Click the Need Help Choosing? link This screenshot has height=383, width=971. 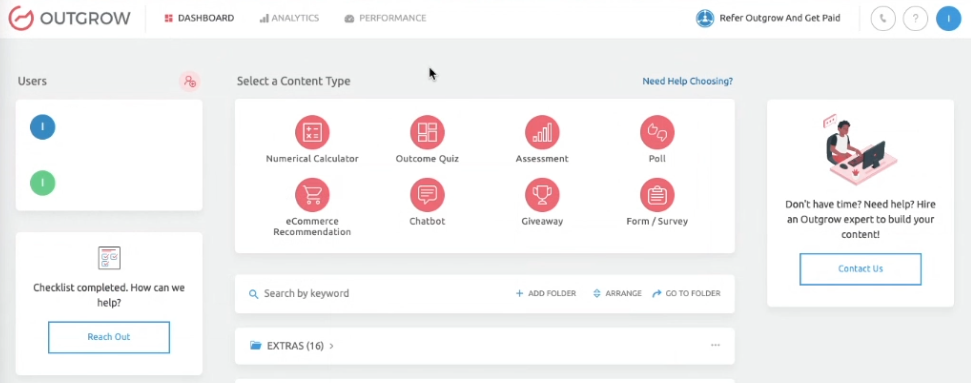(687, 81)
